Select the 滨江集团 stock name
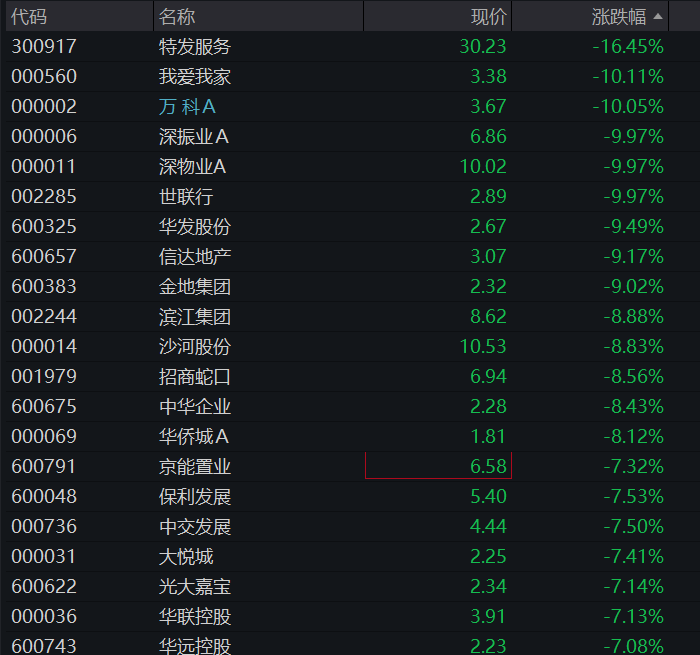This screenshot has width=700, height=655. (195, 317)
